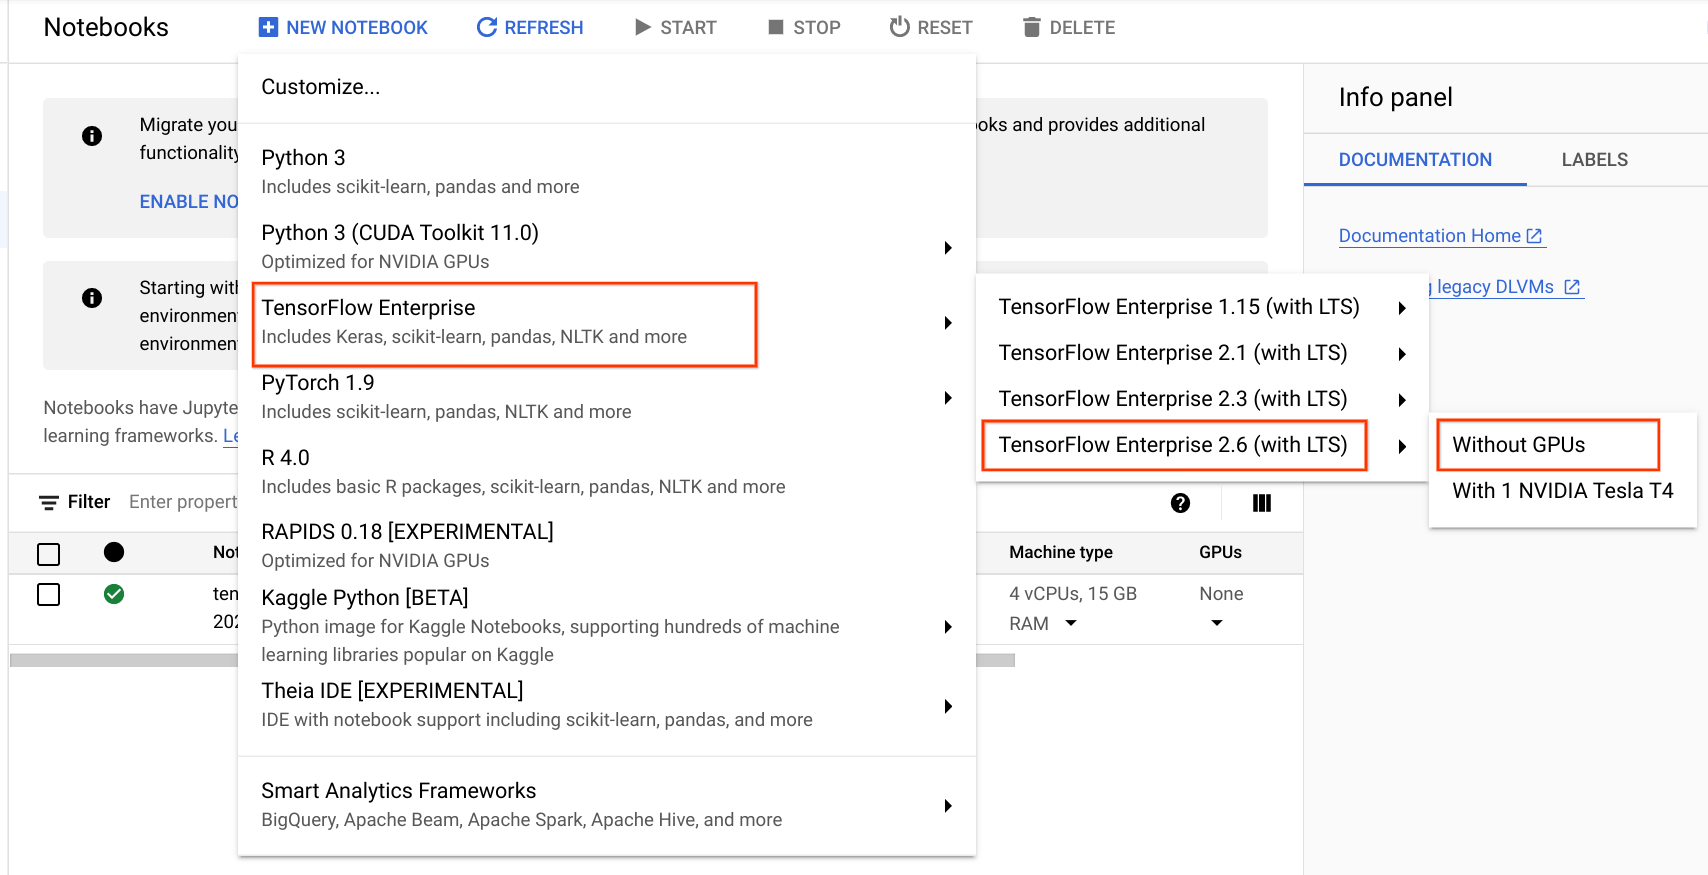Switch to the Labels tab
This screenshot has height=875, width=1708.
[x=1595, y=160]
